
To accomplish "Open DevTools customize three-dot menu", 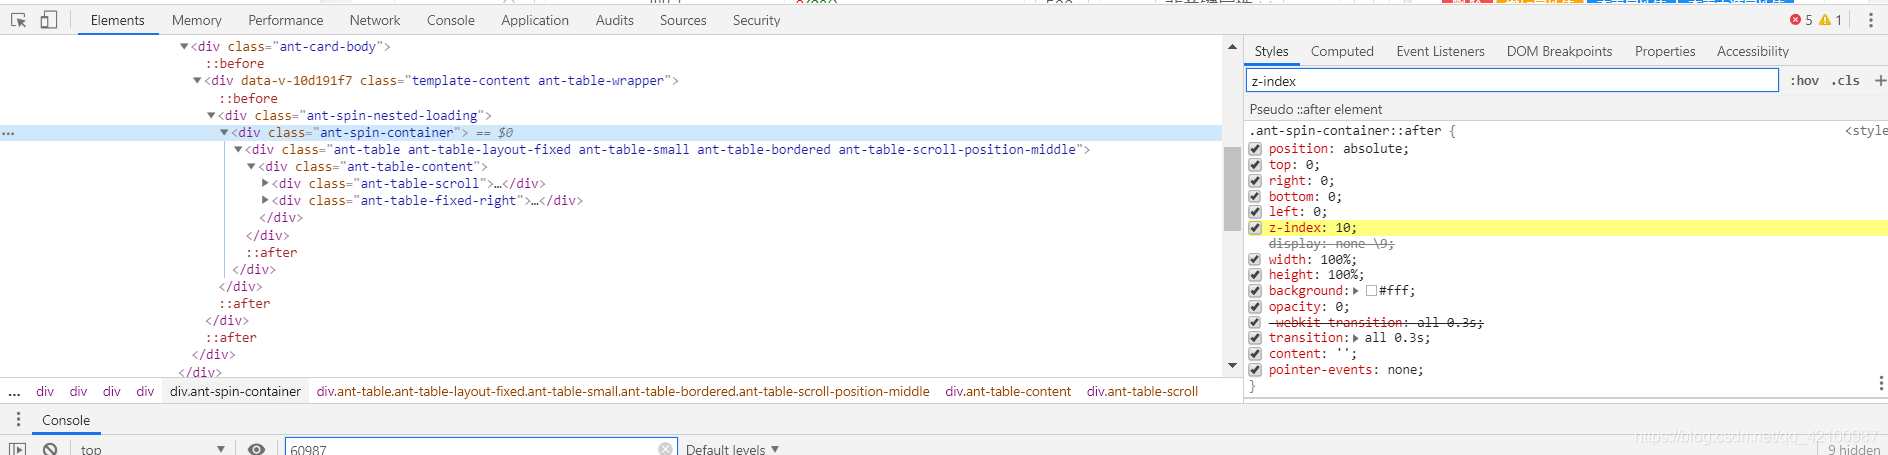I will coord(1871,20).
